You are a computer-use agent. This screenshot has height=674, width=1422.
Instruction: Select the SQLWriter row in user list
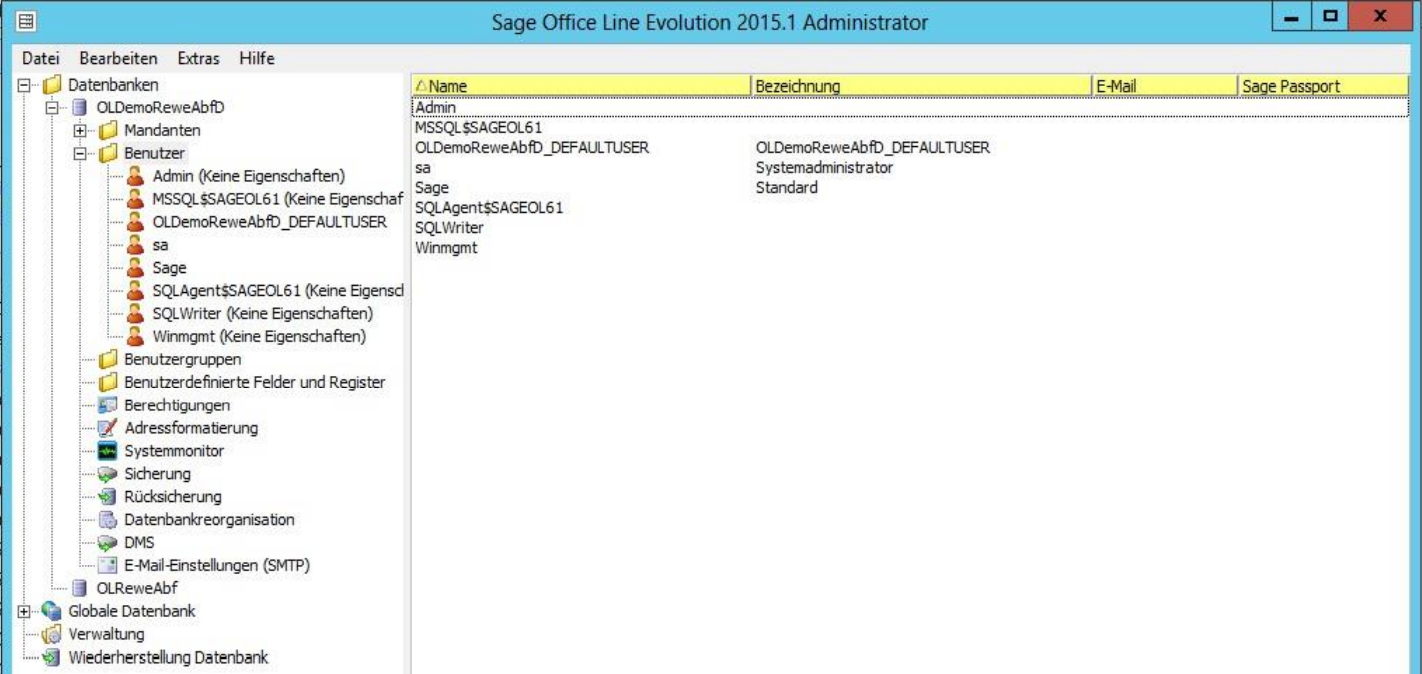tap(449, 228)
